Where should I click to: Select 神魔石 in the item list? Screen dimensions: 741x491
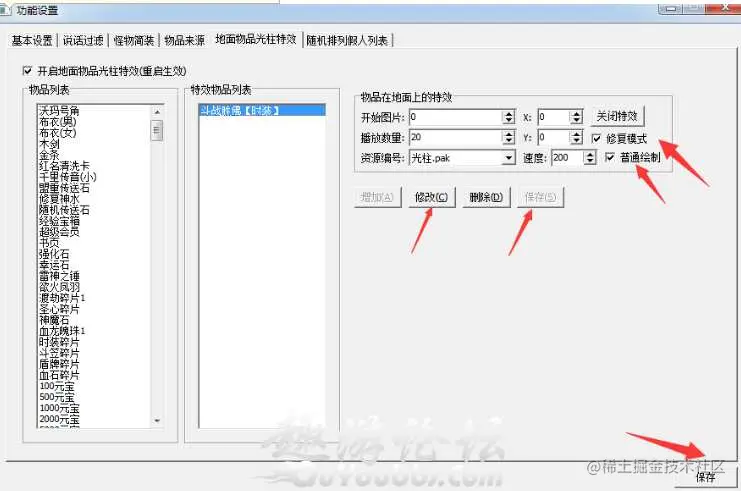pos(54,319)
